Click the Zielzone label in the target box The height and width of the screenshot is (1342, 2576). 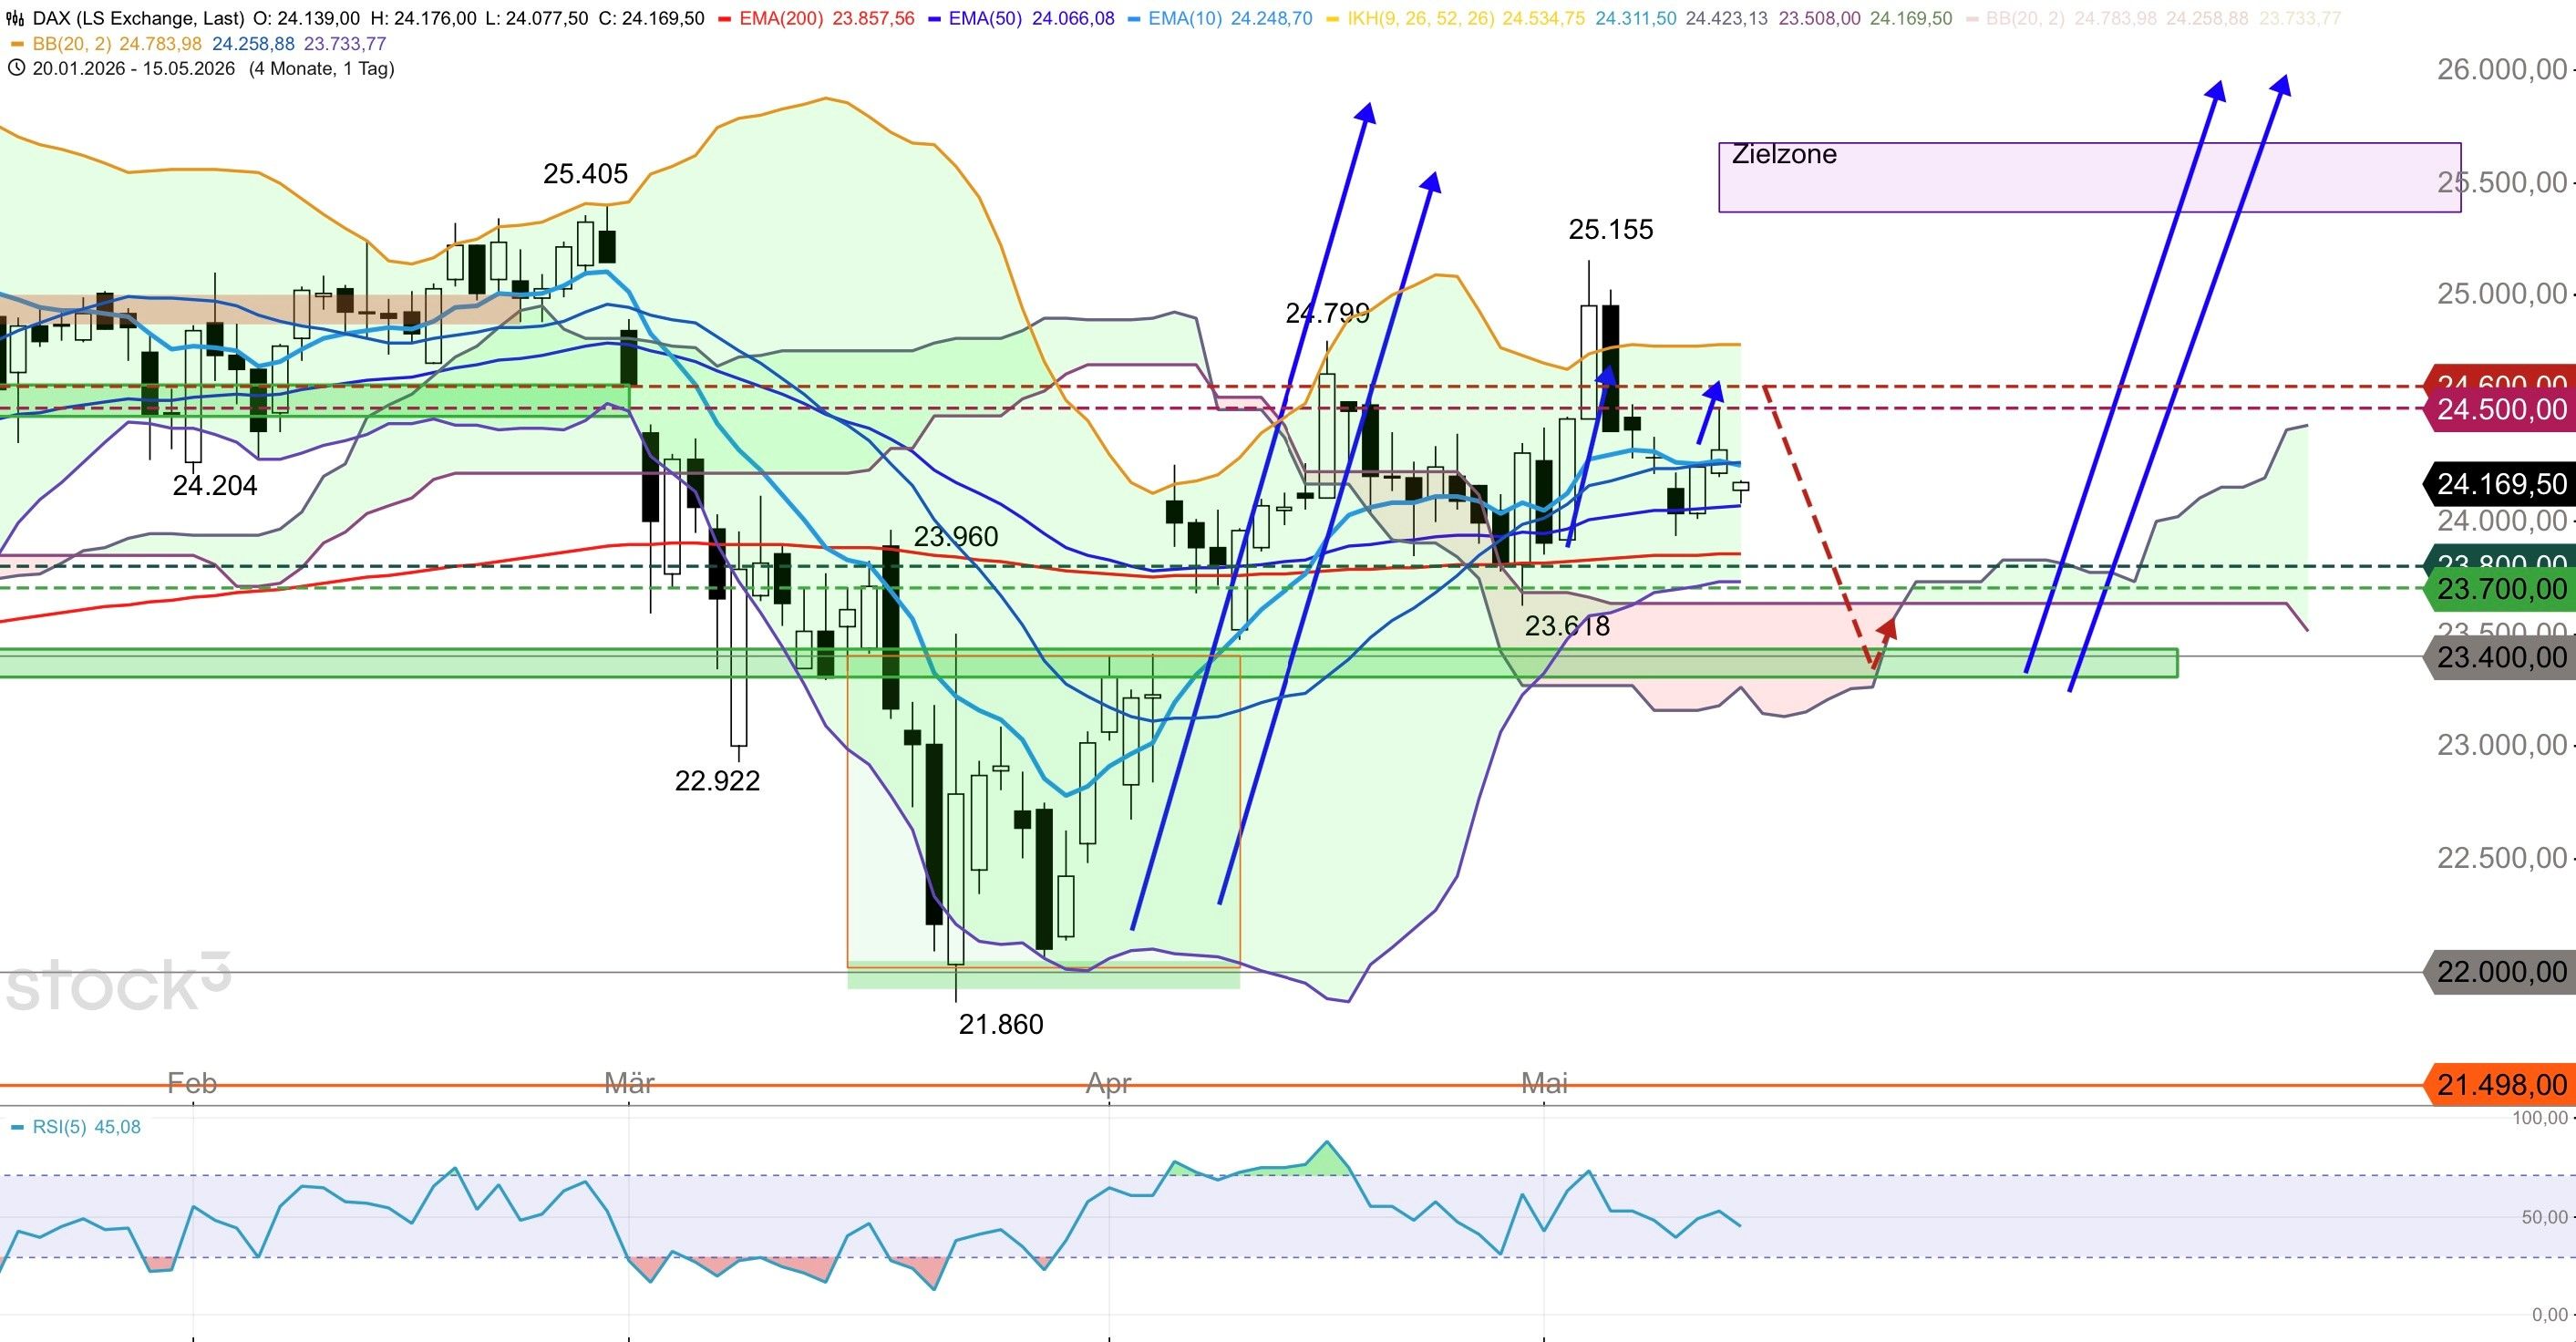pos(1784,154)
